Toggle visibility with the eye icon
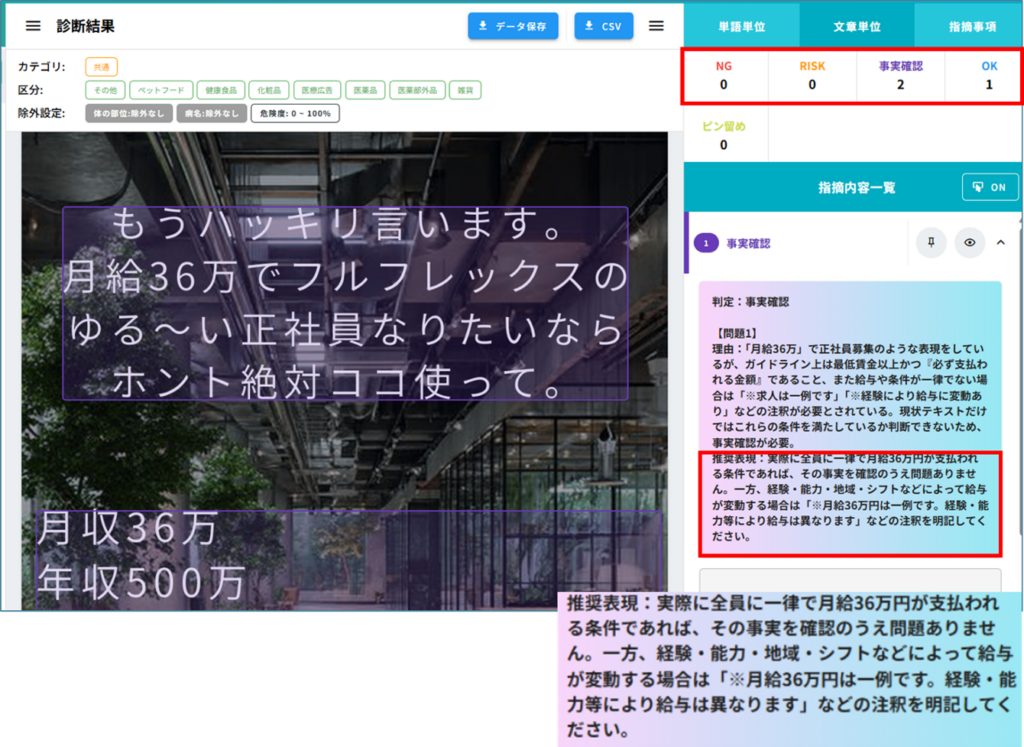 (969, 243)
